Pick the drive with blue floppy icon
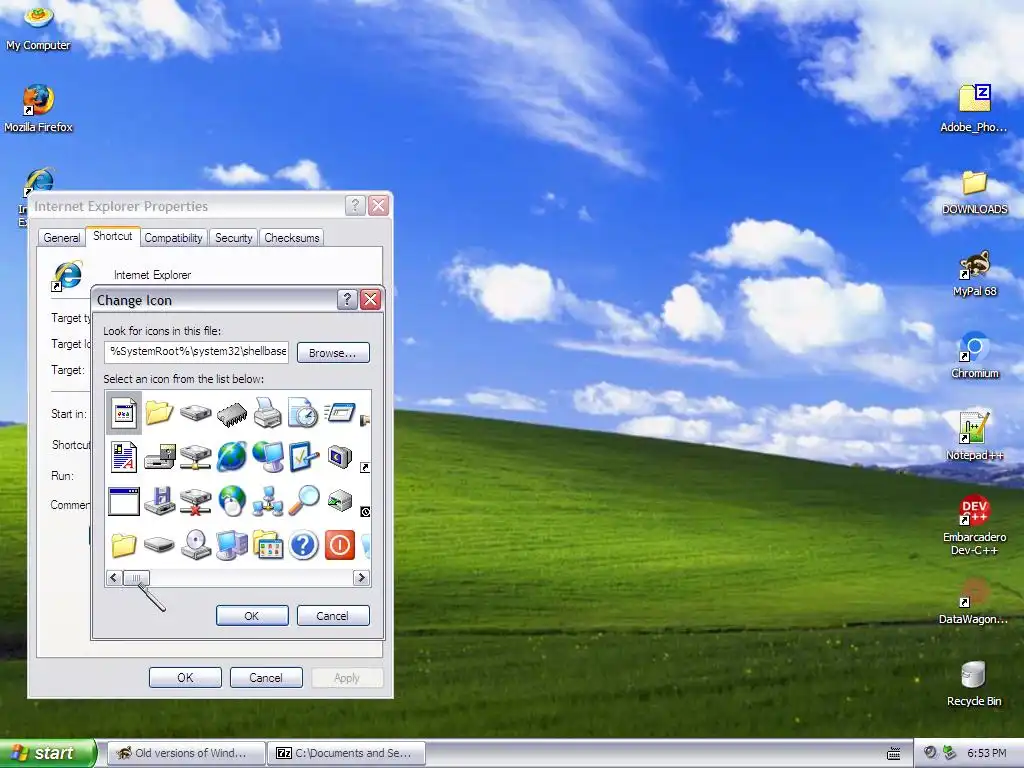 coord(159,501)
